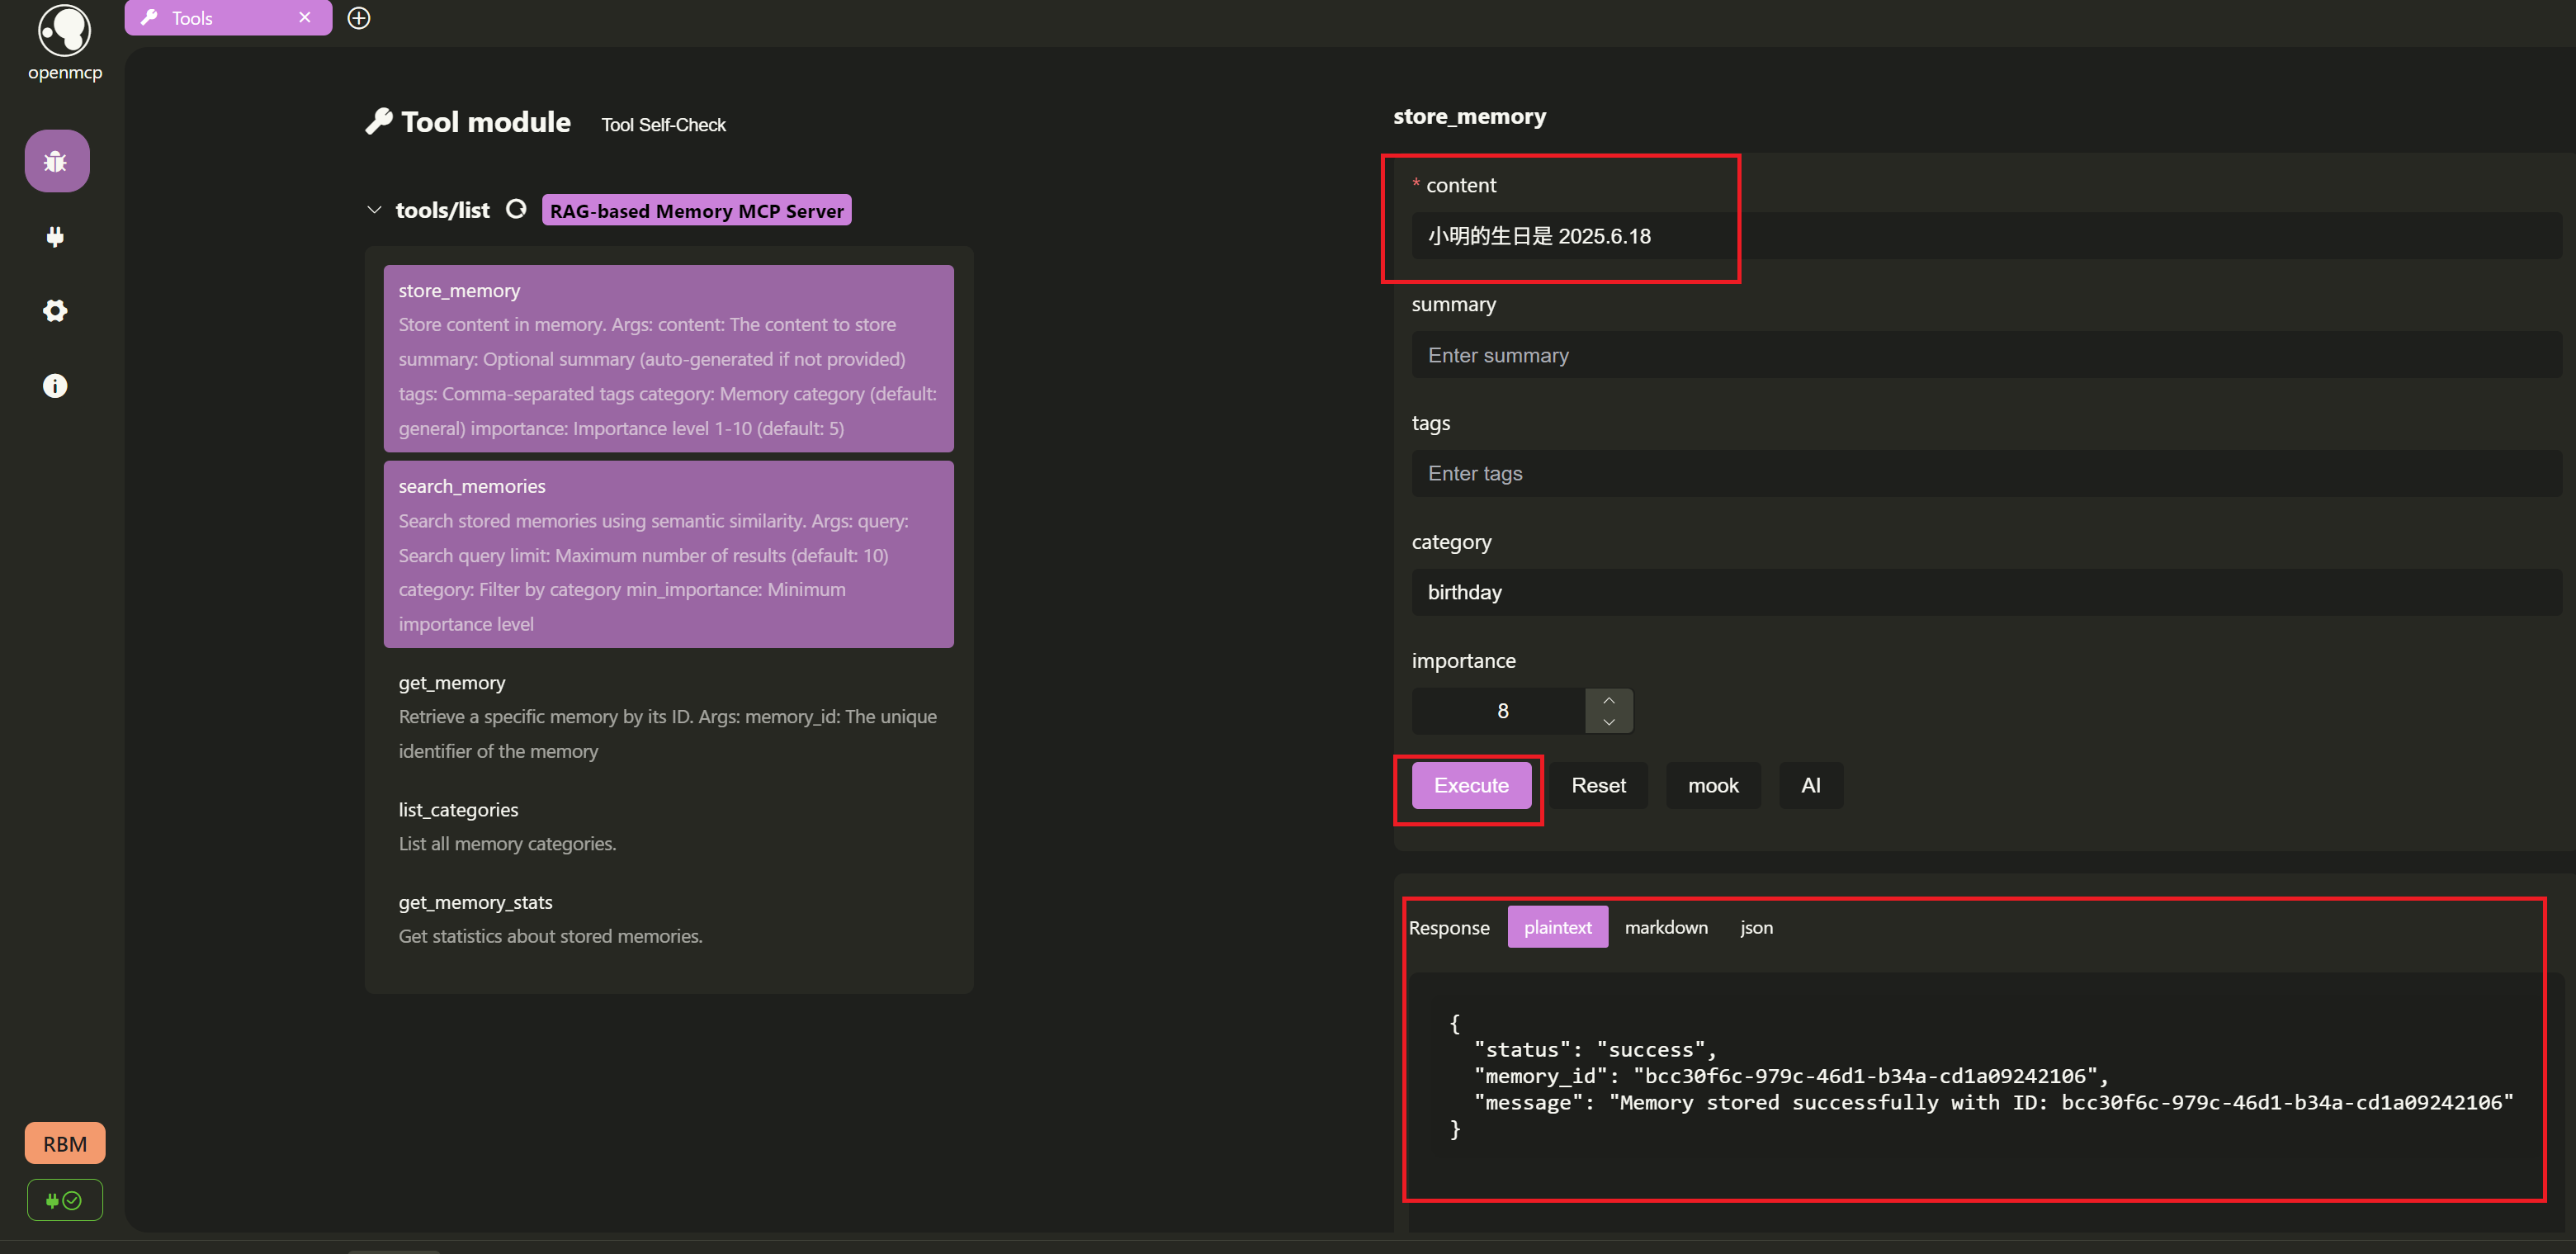Open the Tool Self-Check link
Viewport: 2576px width, 1254px height.
[x=663, y=125]
